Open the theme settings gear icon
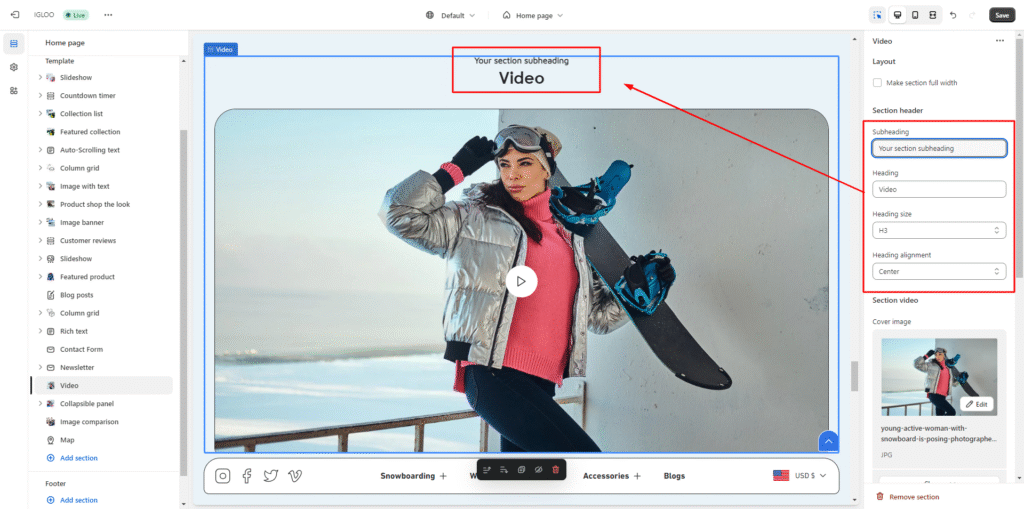The image size is (1024, 509). pos(14,67)
